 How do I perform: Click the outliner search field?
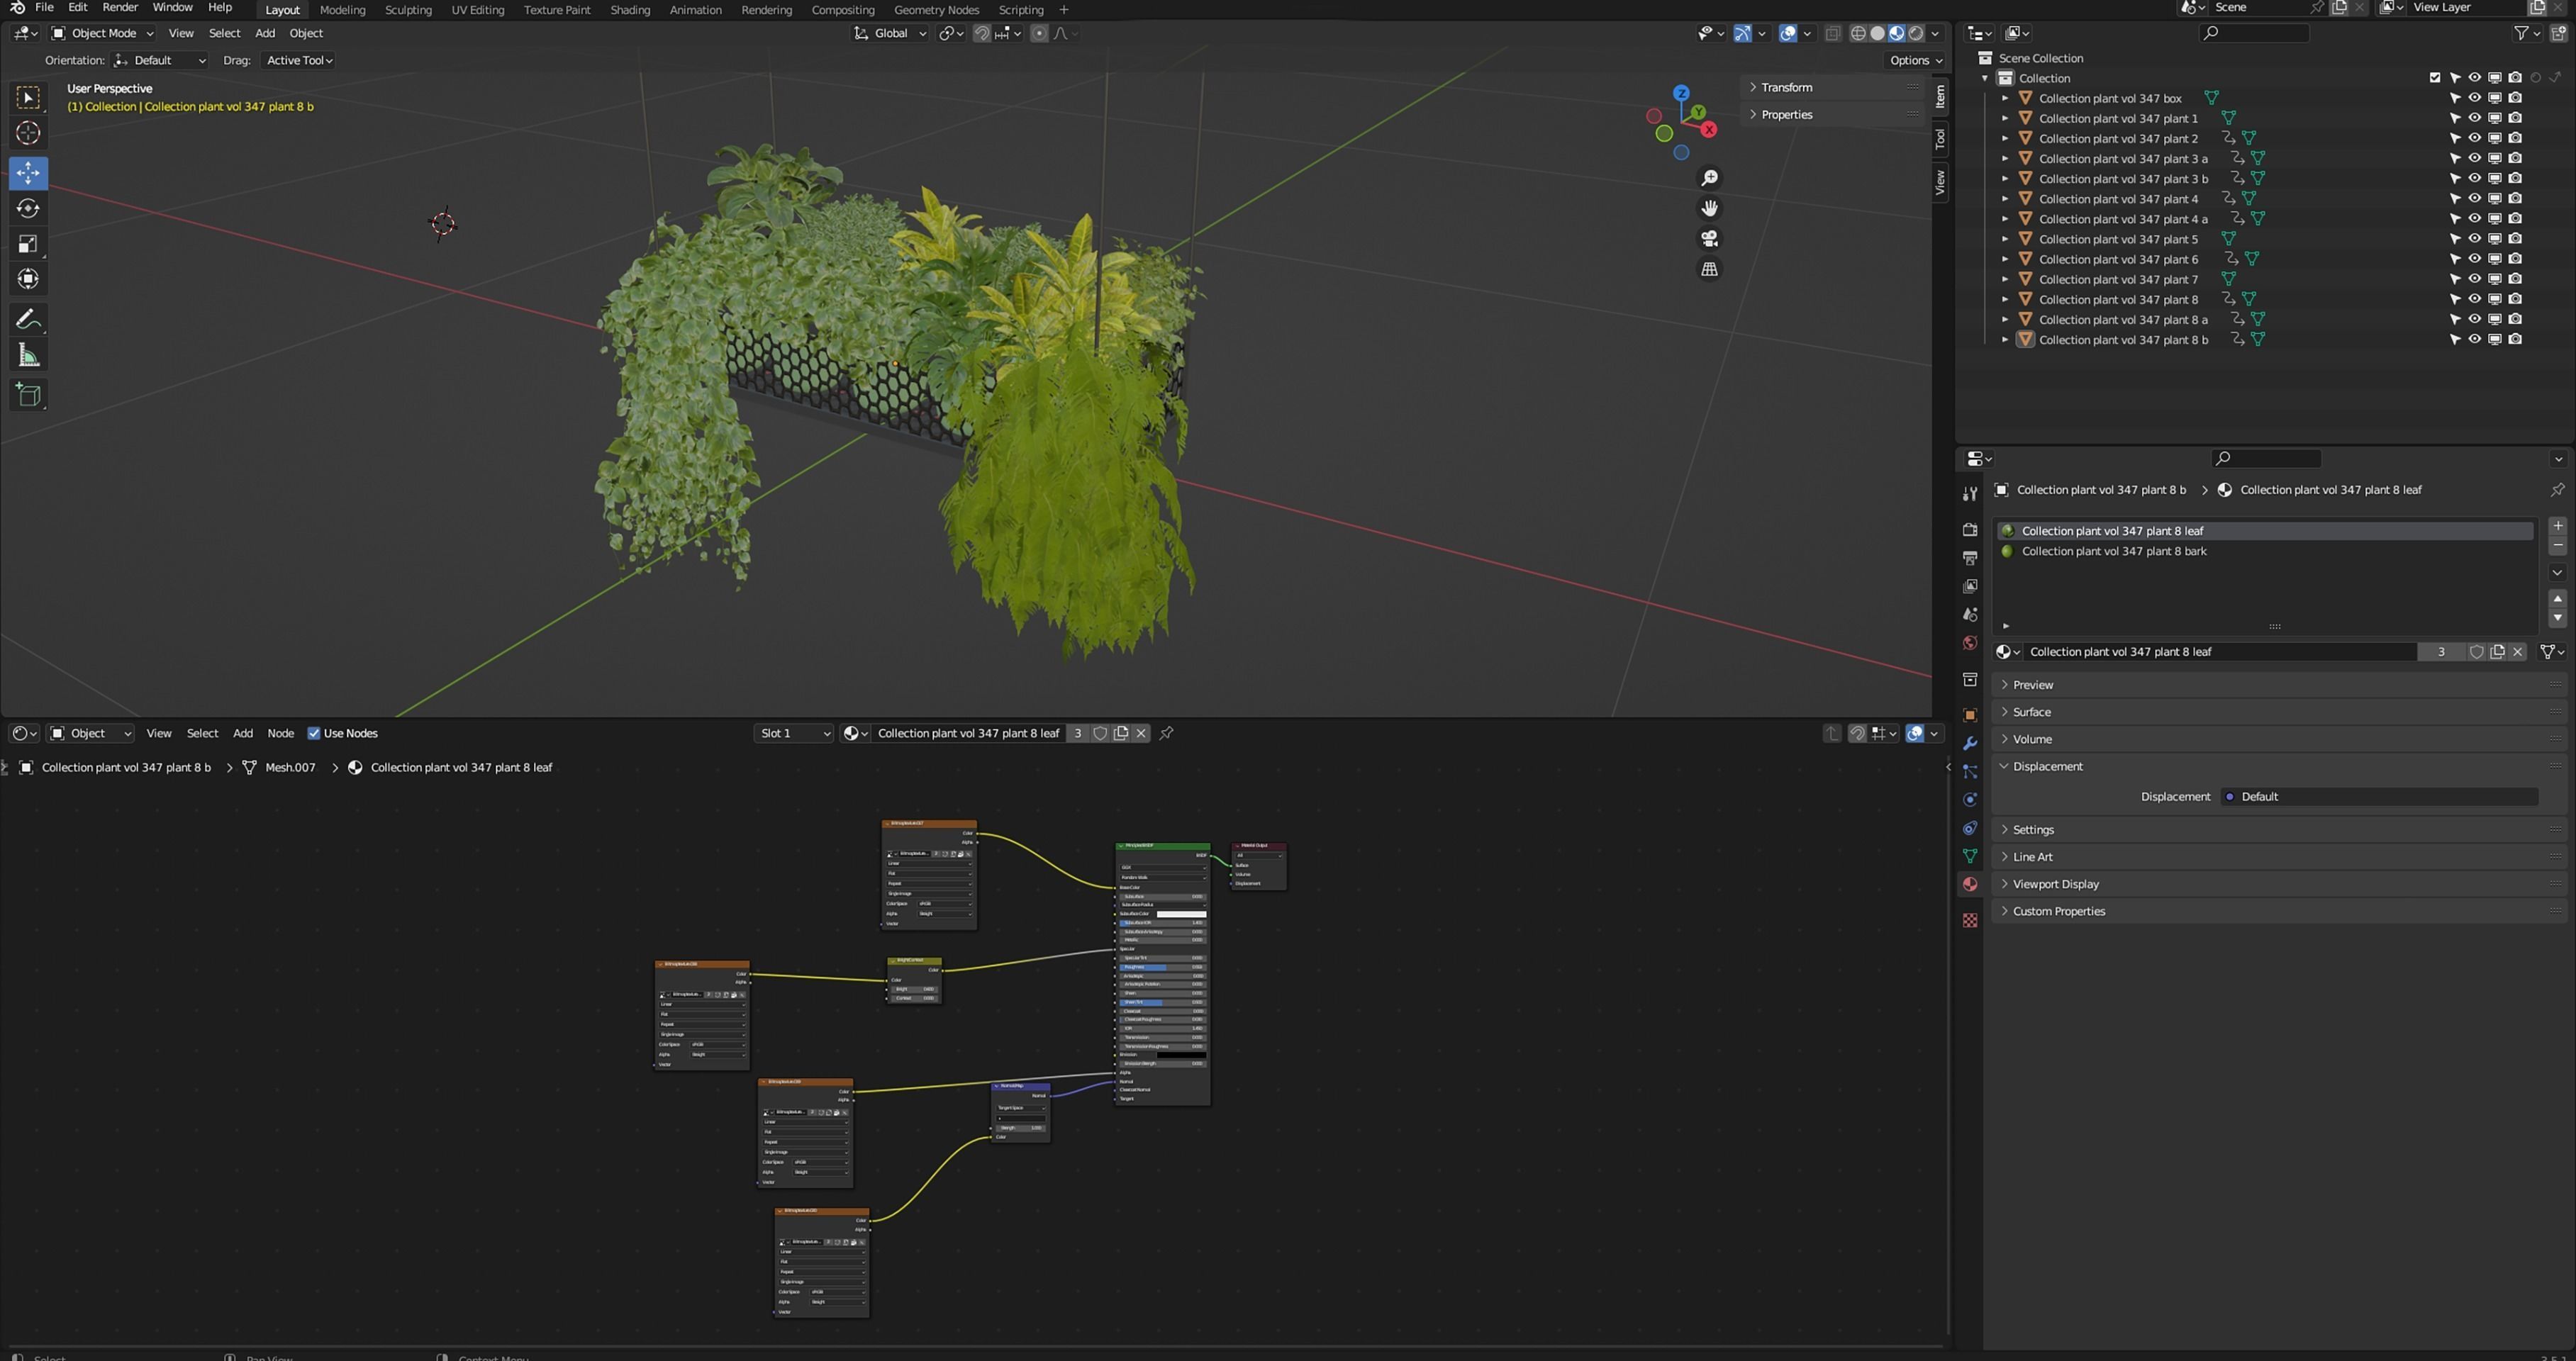(2254, 33)
